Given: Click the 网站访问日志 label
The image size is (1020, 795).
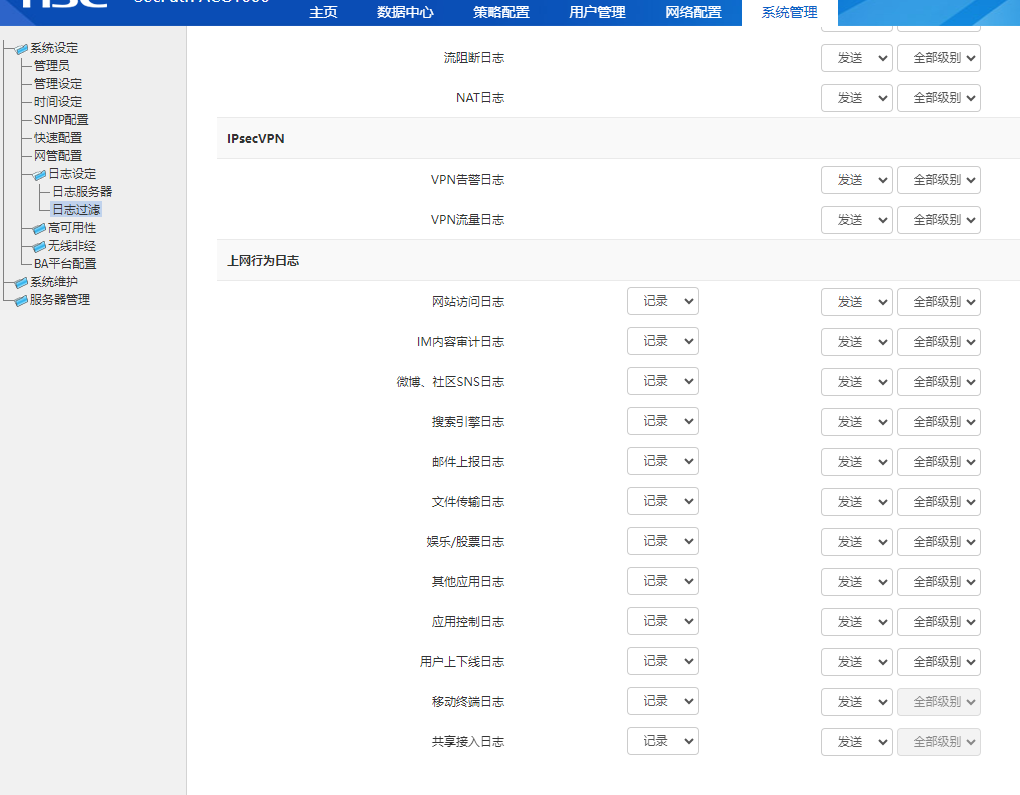Looking at the screenshot, I should tap(468, 302).
